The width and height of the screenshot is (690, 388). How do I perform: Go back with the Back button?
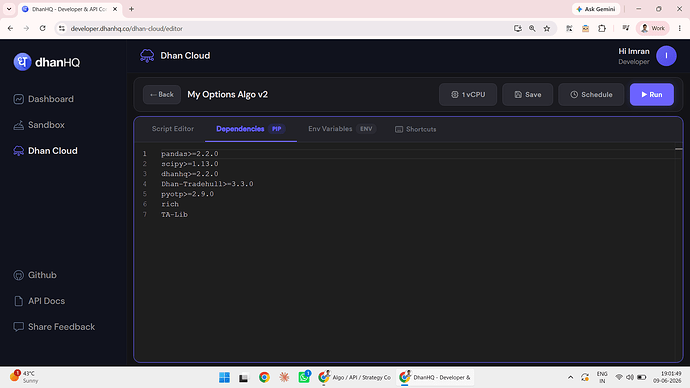coord(161,95)
